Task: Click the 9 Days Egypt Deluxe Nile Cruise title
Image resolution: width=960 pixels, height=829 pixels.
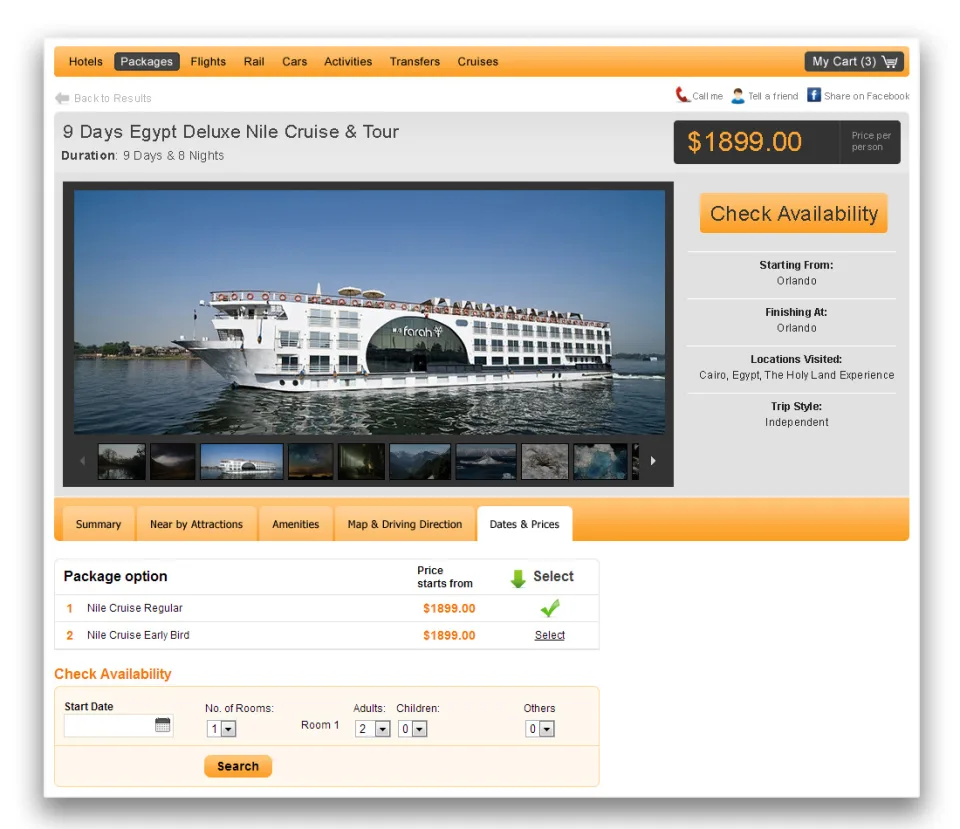Action: 231,132
